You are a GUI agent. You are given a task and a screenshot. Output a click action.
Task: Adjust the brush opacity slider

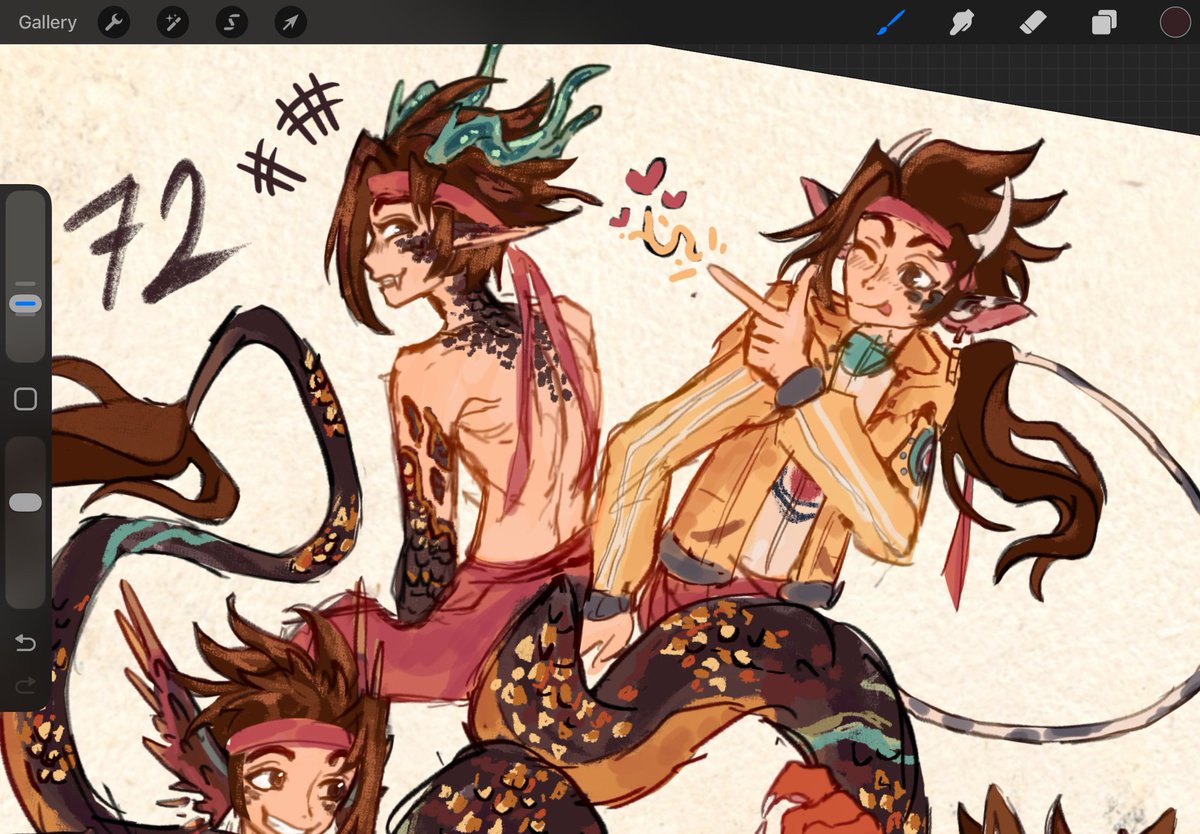25,500
